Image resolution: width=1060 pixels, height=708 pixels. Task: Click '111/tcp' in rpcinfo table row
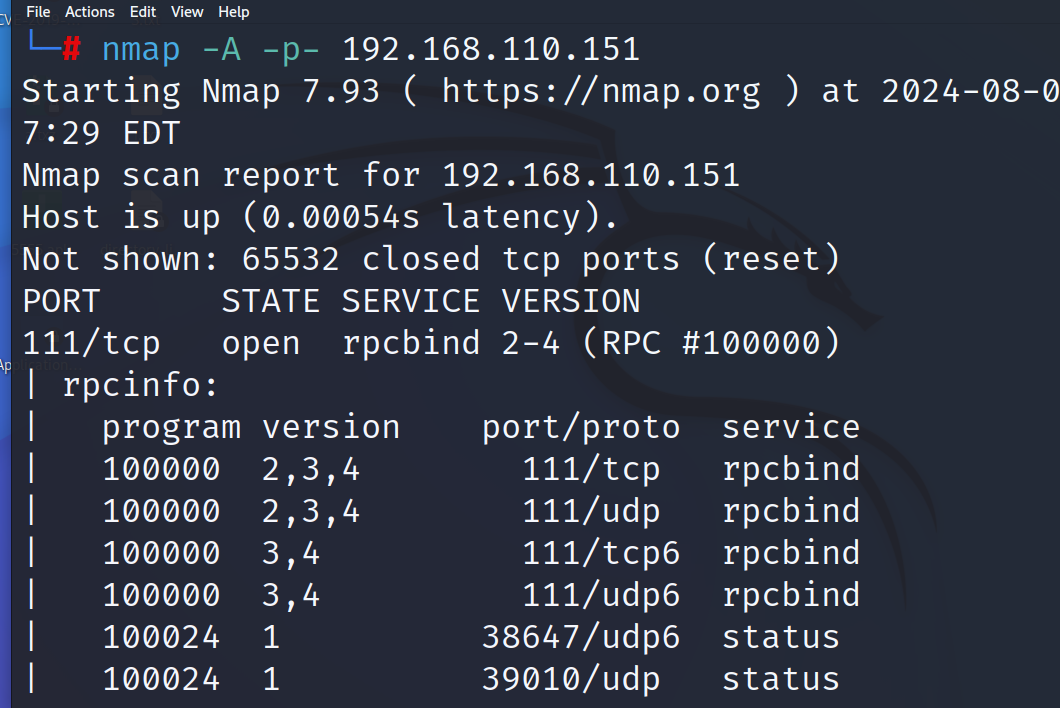[591, 469]
